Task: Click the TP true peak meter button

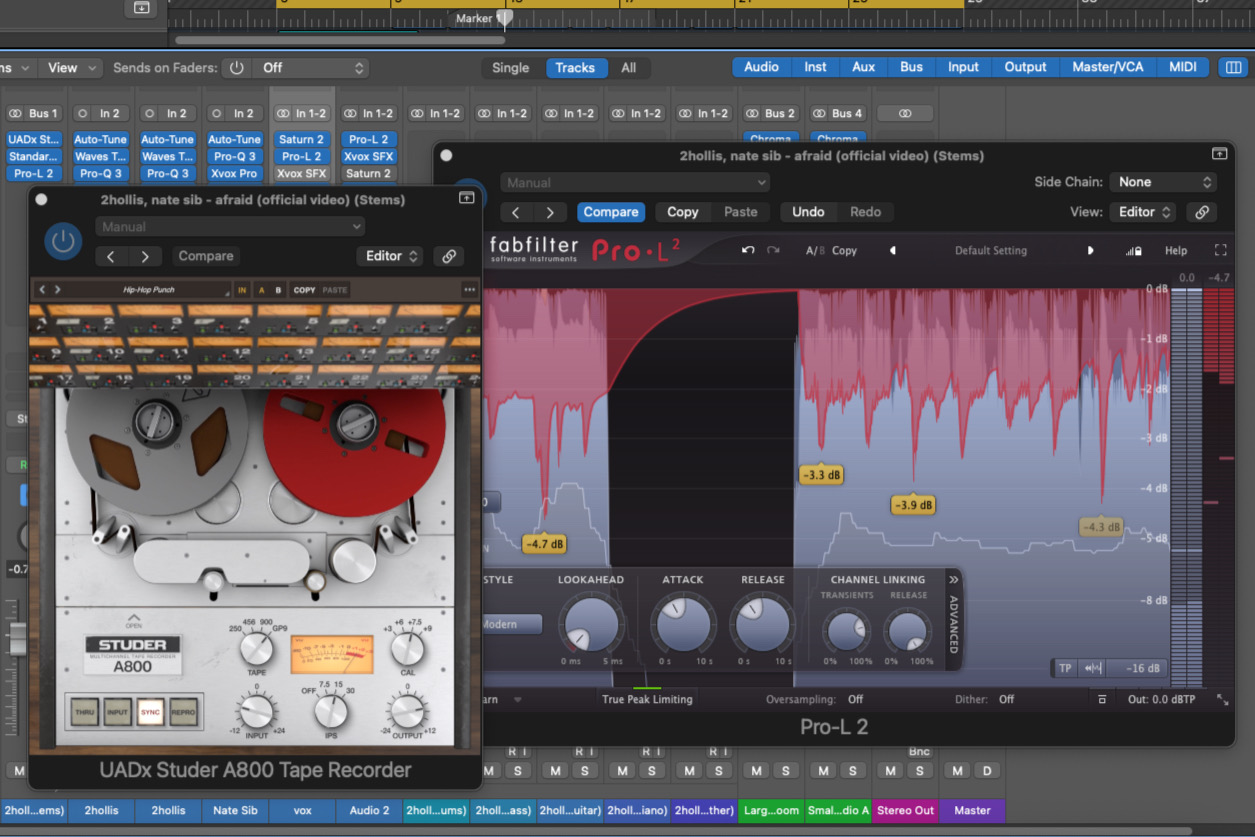Action: pos(1065,668)
